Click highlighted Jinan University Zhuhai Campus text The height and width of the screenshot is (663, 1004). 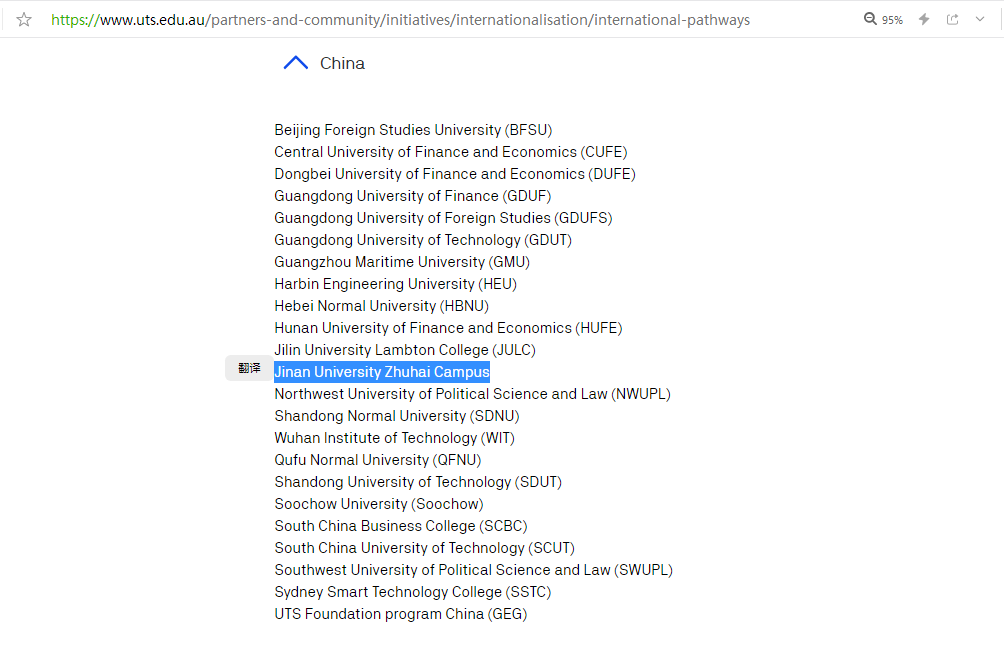tap(382, 372)
